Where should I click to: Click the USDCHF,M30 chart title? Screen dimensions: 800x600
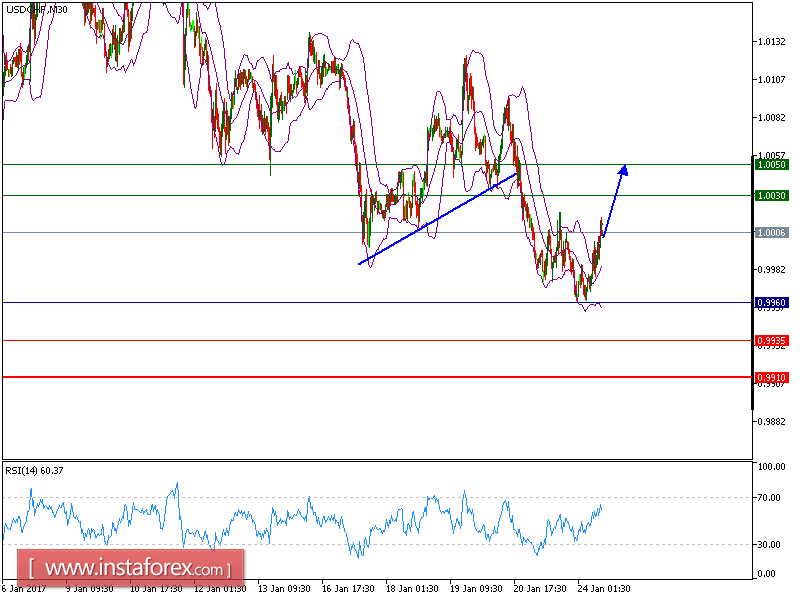[37, 9]
